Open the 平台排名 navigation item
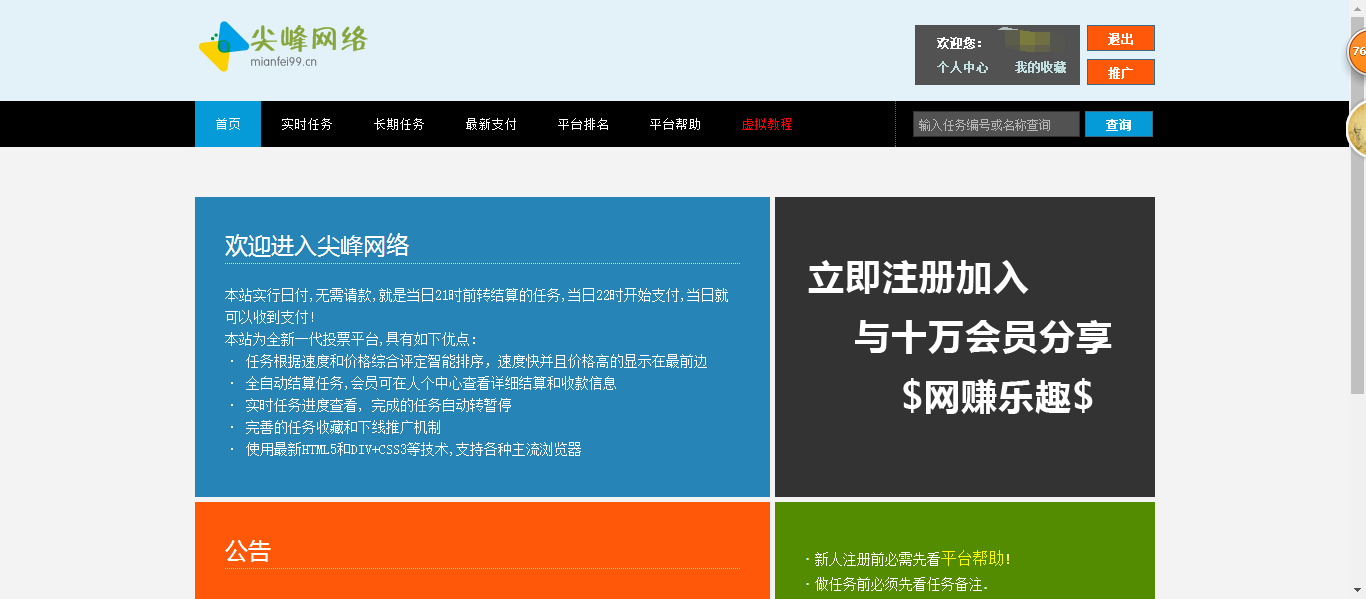This screenshot has height=599, width=1366. [581, 124]
